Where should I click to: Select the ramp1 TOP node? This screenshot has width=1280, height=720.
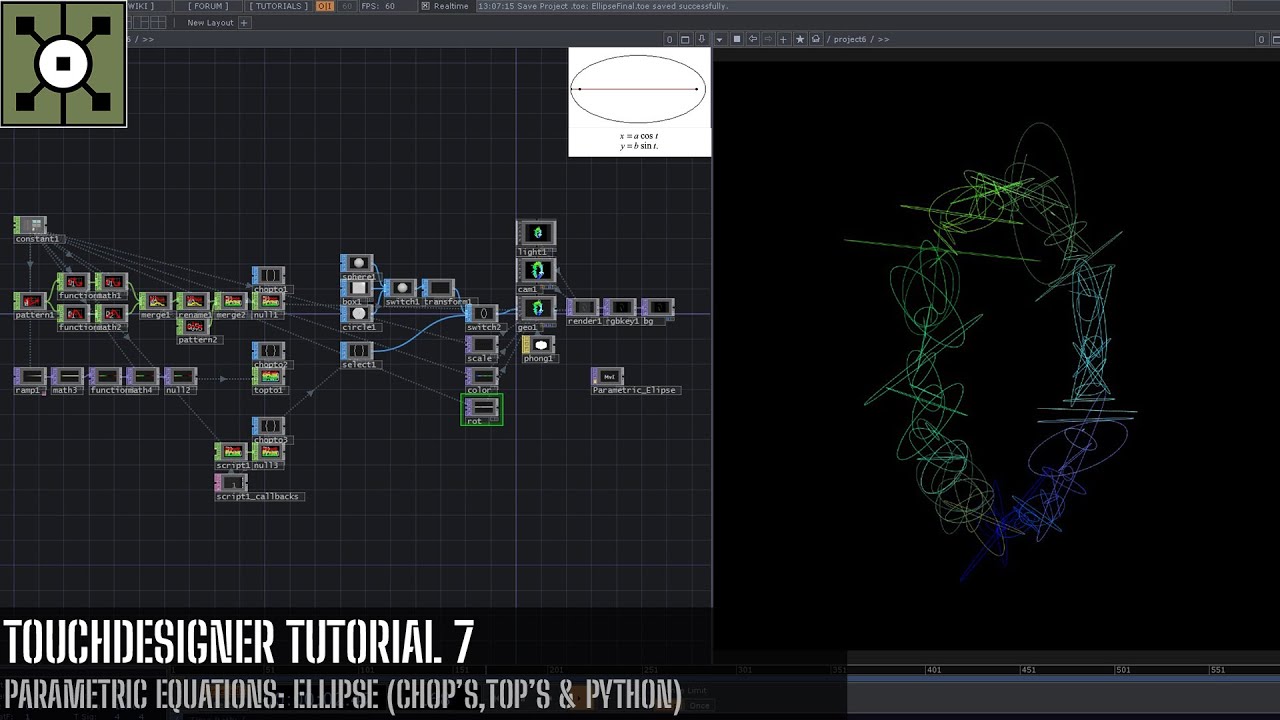(30, 376)
